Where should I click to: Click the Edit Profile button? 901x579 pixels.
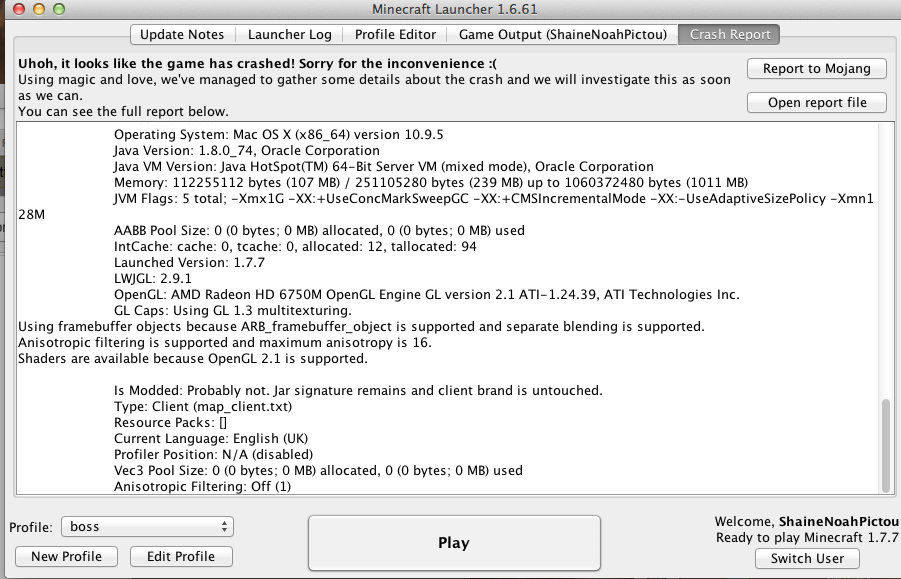click(181, 556)
